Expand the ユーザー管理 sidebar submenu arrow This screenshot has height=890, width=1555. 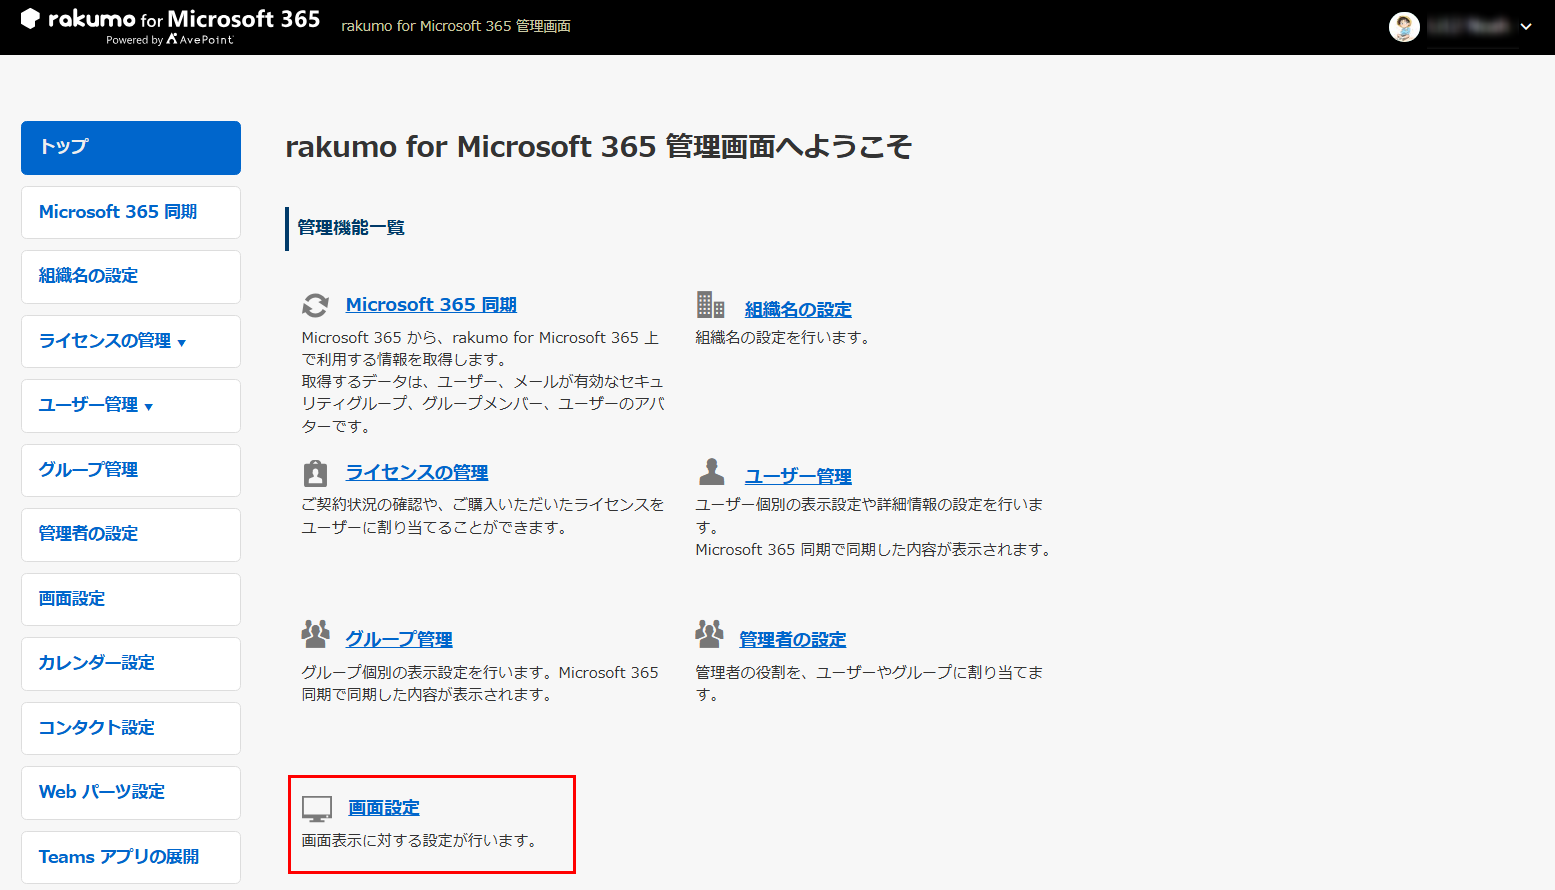click(x=149, y=407)
